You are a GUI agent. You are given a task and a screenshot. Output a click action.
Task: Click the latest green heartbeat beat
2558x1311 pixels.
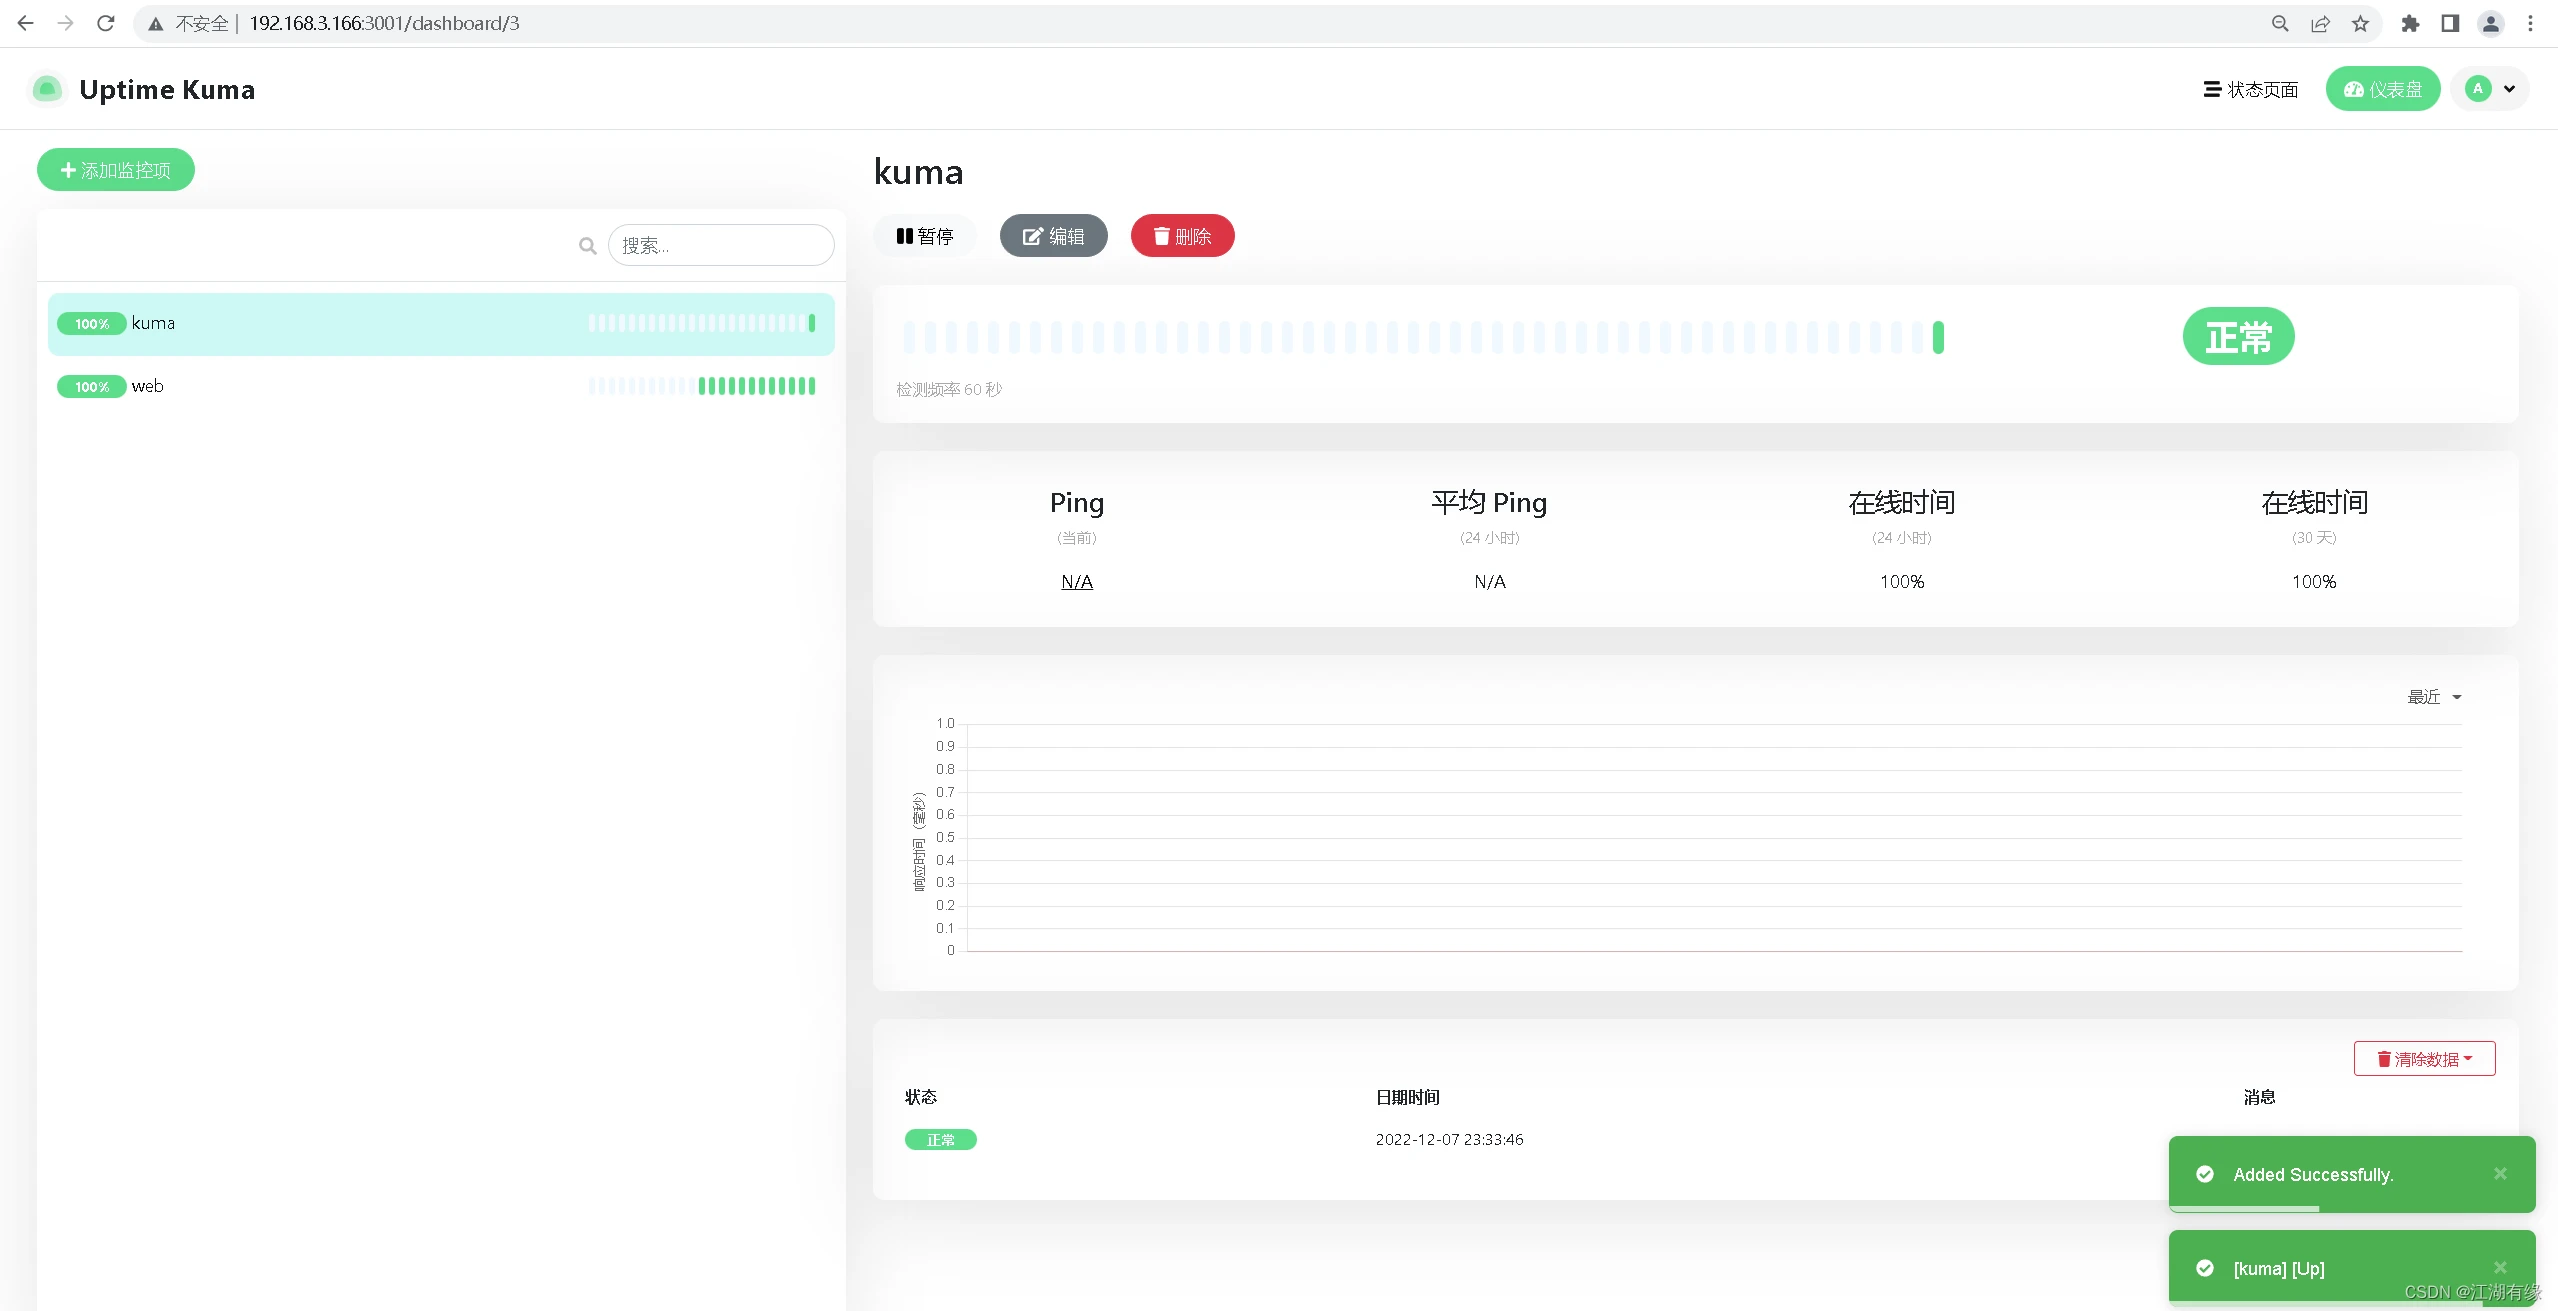click(x=1938, y=338)
